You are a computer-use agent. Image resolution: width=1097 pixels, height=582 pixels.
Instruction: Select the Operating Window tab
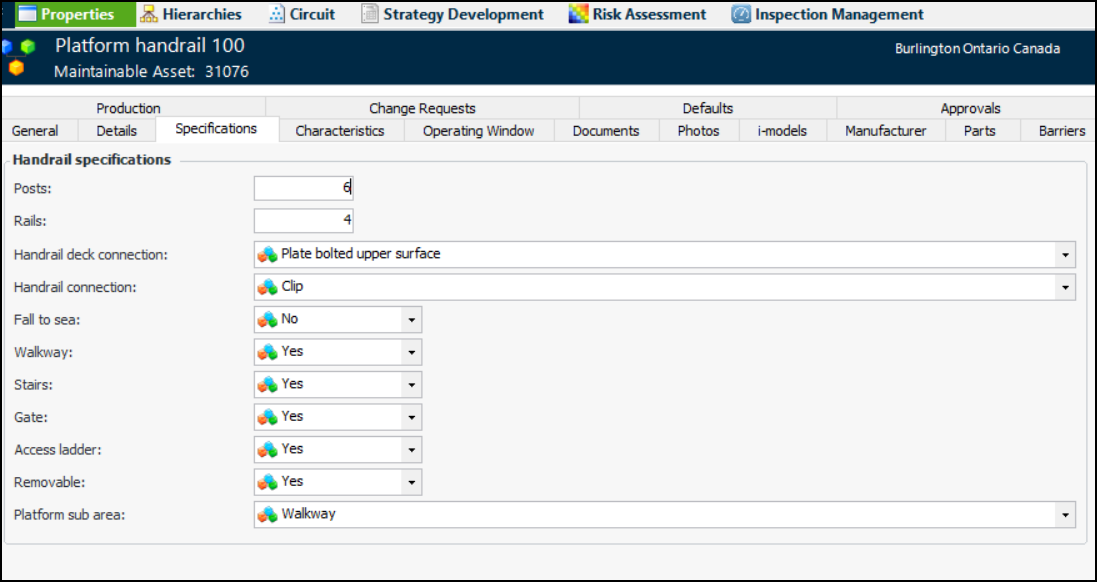point(478,131)
